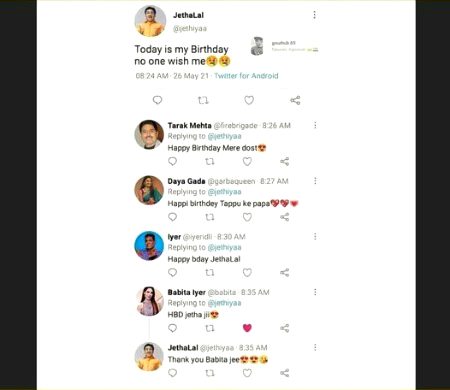Open @jethiyaa mention in Tarak Mehta's reply
The image size is (450, 390).
(224, 136)
